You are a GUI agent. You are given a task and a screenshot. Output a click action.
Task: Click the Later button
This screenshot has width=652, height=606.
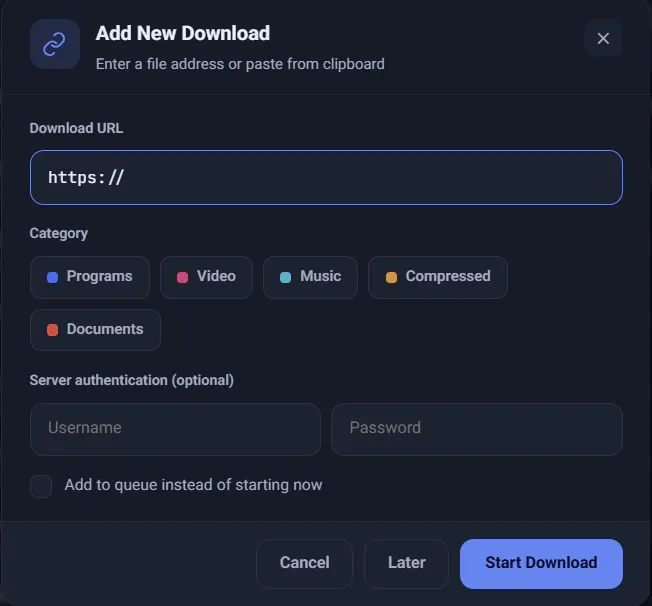pyautogui.click(x=406, y=564)
